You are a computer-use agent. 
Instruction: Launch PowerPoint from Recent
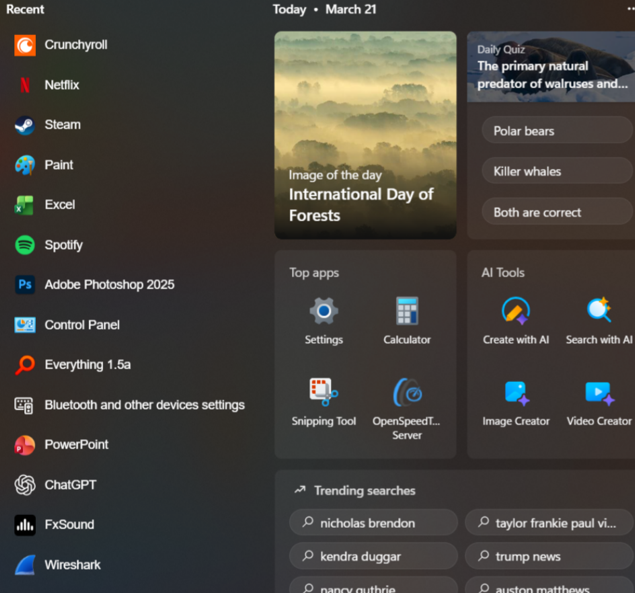click(x=25, y=445)
